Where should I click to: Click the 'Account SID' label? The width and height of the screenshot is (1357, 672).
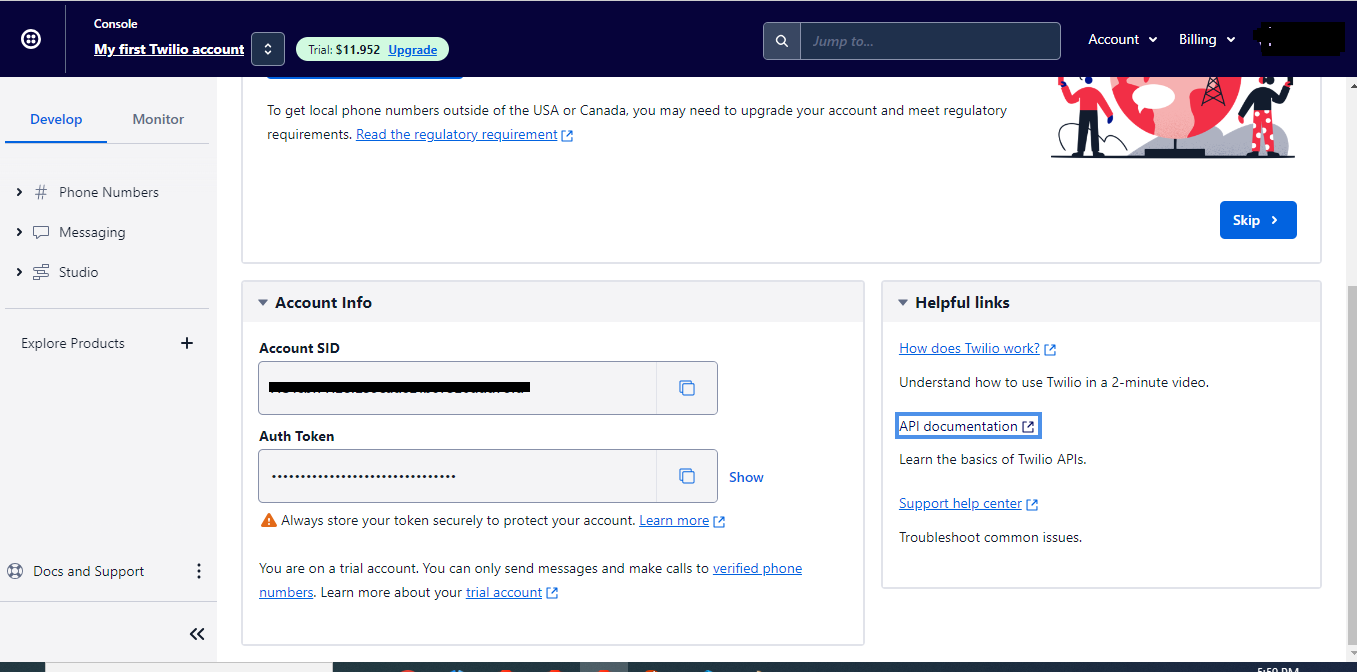pyautogui.click(x=299, y=348)
